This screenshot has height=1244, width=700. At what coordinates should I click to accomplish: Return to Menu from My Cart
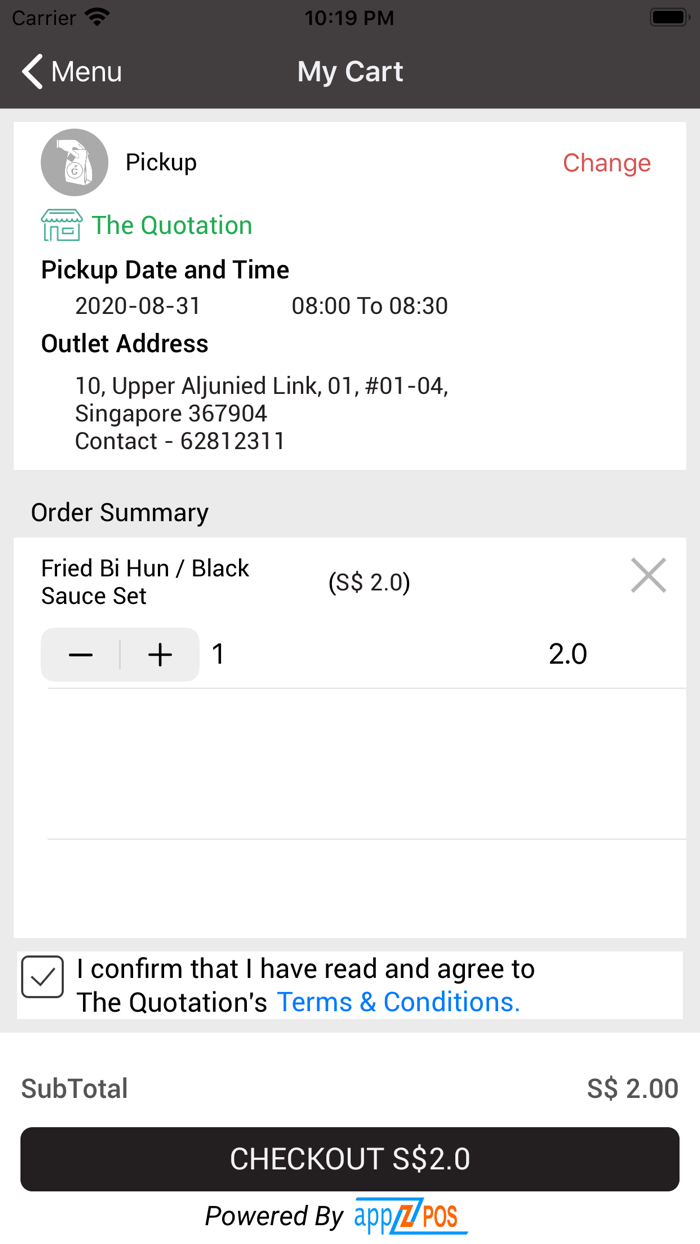(x=70, y=71)
